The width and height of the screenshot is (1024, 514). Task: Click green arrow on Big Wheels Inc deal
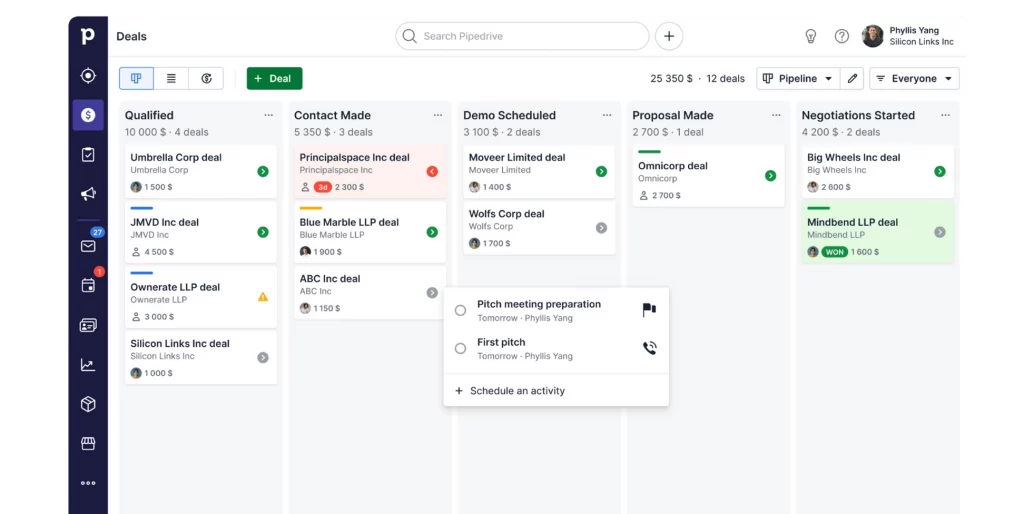(x=940, y=171)
